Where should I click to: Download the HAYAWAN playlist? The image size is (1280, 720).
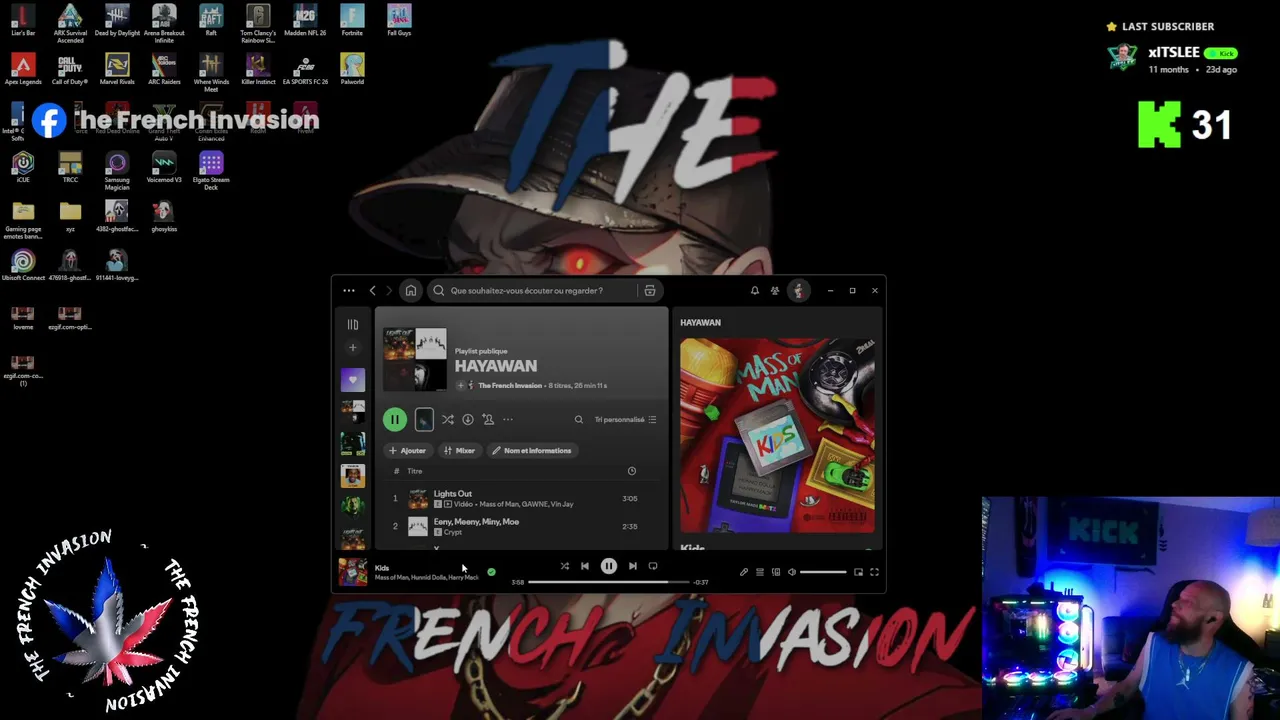(x=468, y=420)
